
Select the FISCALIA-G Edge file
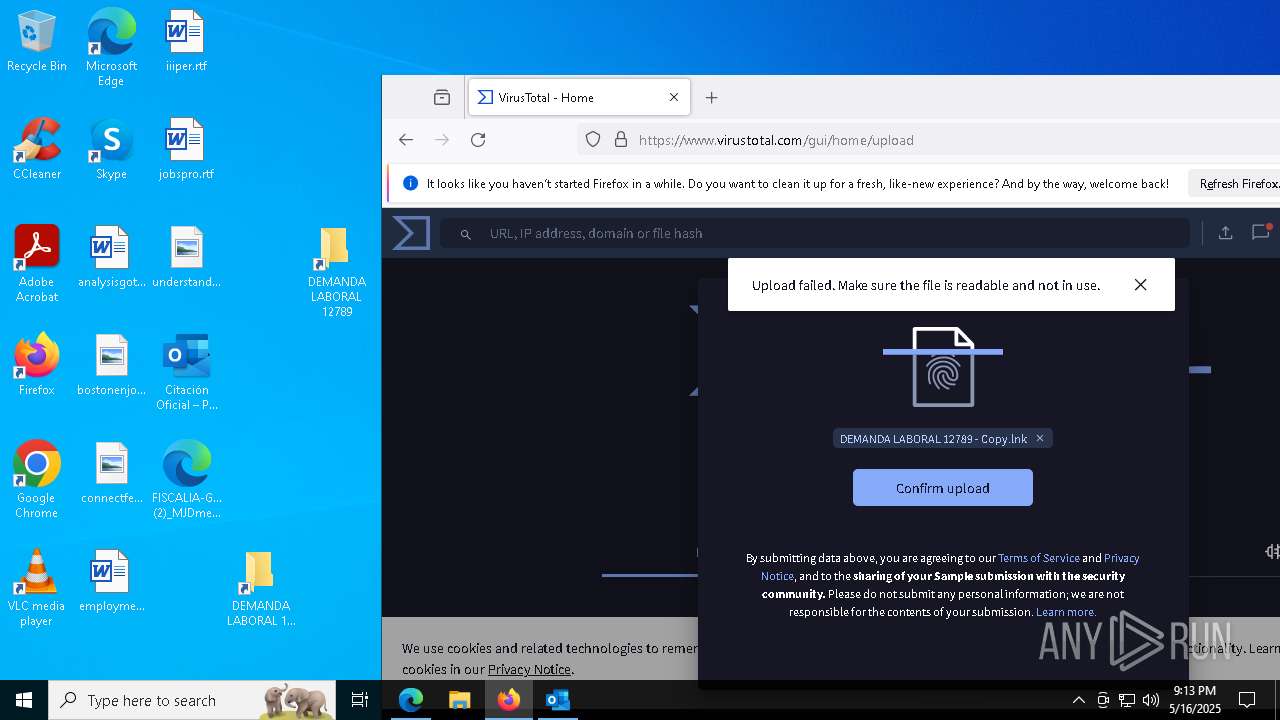coord(186,480)
